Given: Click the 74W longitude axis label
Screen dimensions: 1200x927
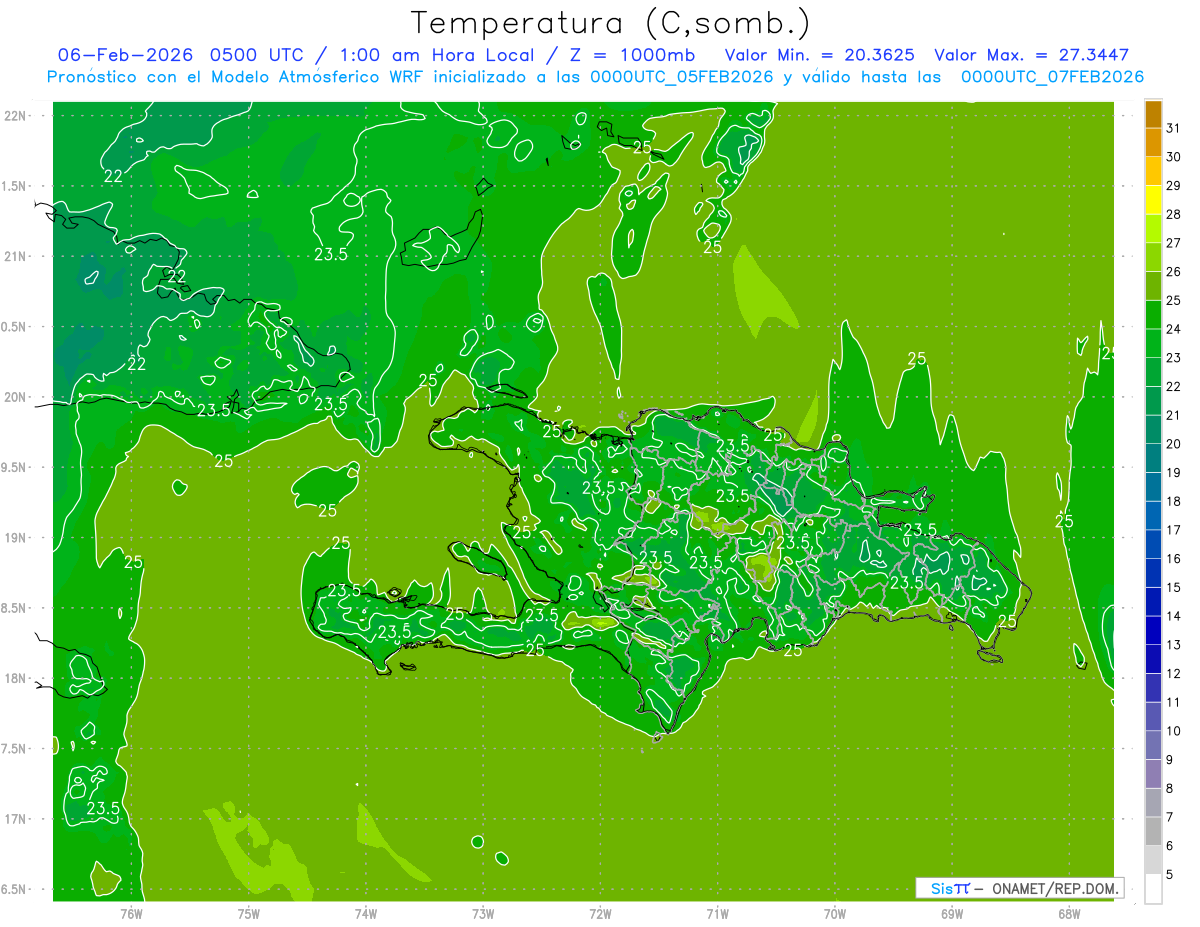Looking at the screenshot, I should [366, 914].
